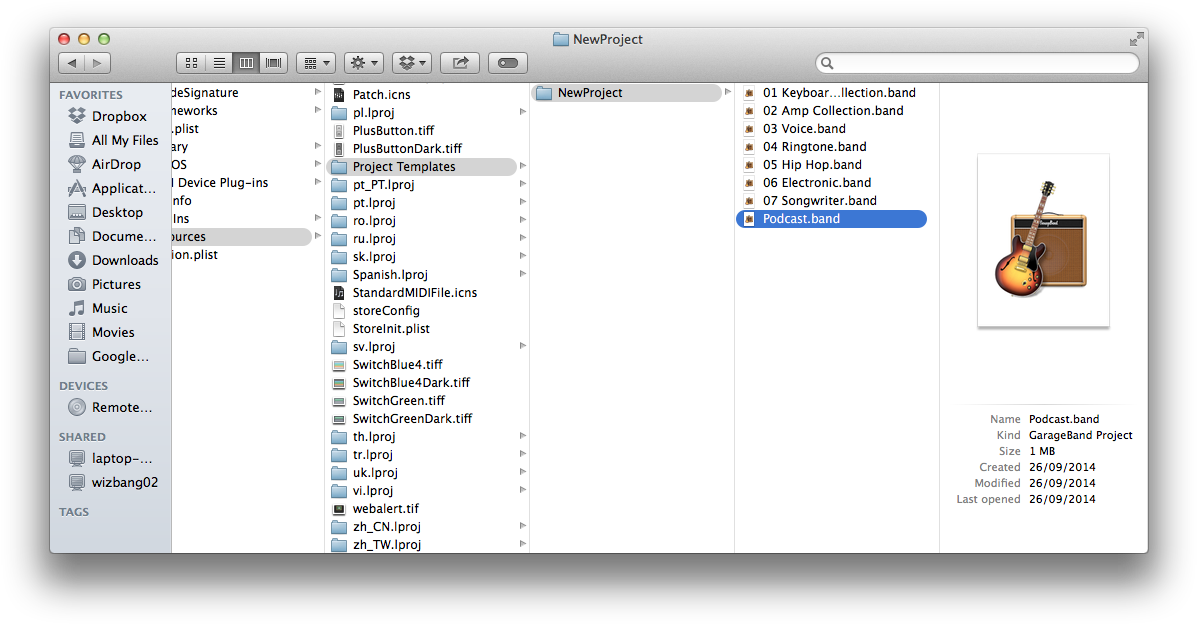This screenshot has height=624, width=1197.
Task: Expand the pl.lproj folder arrow
Action: (523, 112)
